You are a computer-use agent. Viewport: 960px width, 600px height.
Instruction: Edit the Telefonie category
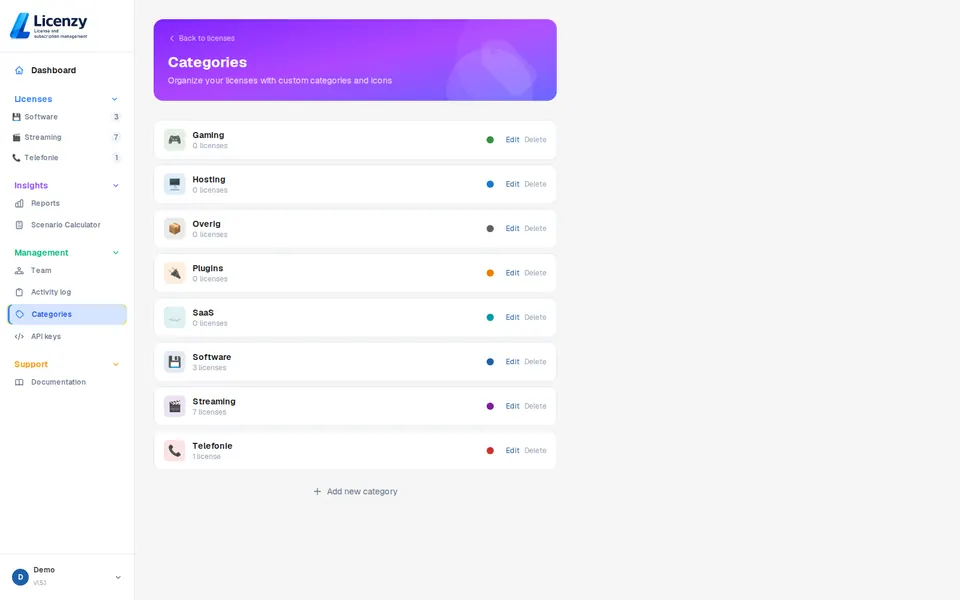coord(512,451)
